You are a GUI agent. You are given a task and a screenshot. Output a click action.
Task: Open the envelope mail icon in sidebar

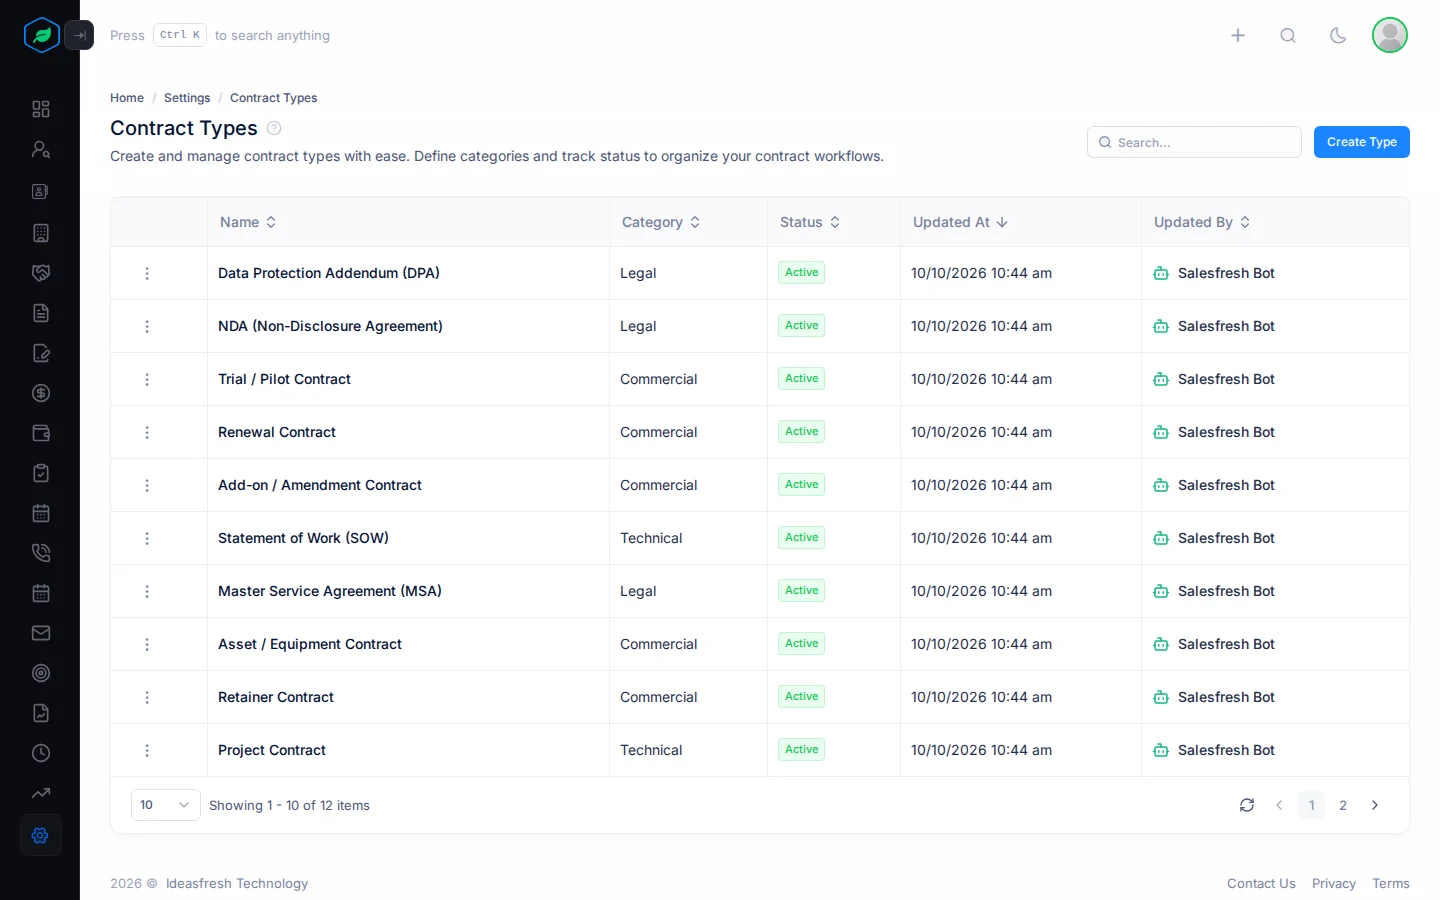(x=41, y=633)
